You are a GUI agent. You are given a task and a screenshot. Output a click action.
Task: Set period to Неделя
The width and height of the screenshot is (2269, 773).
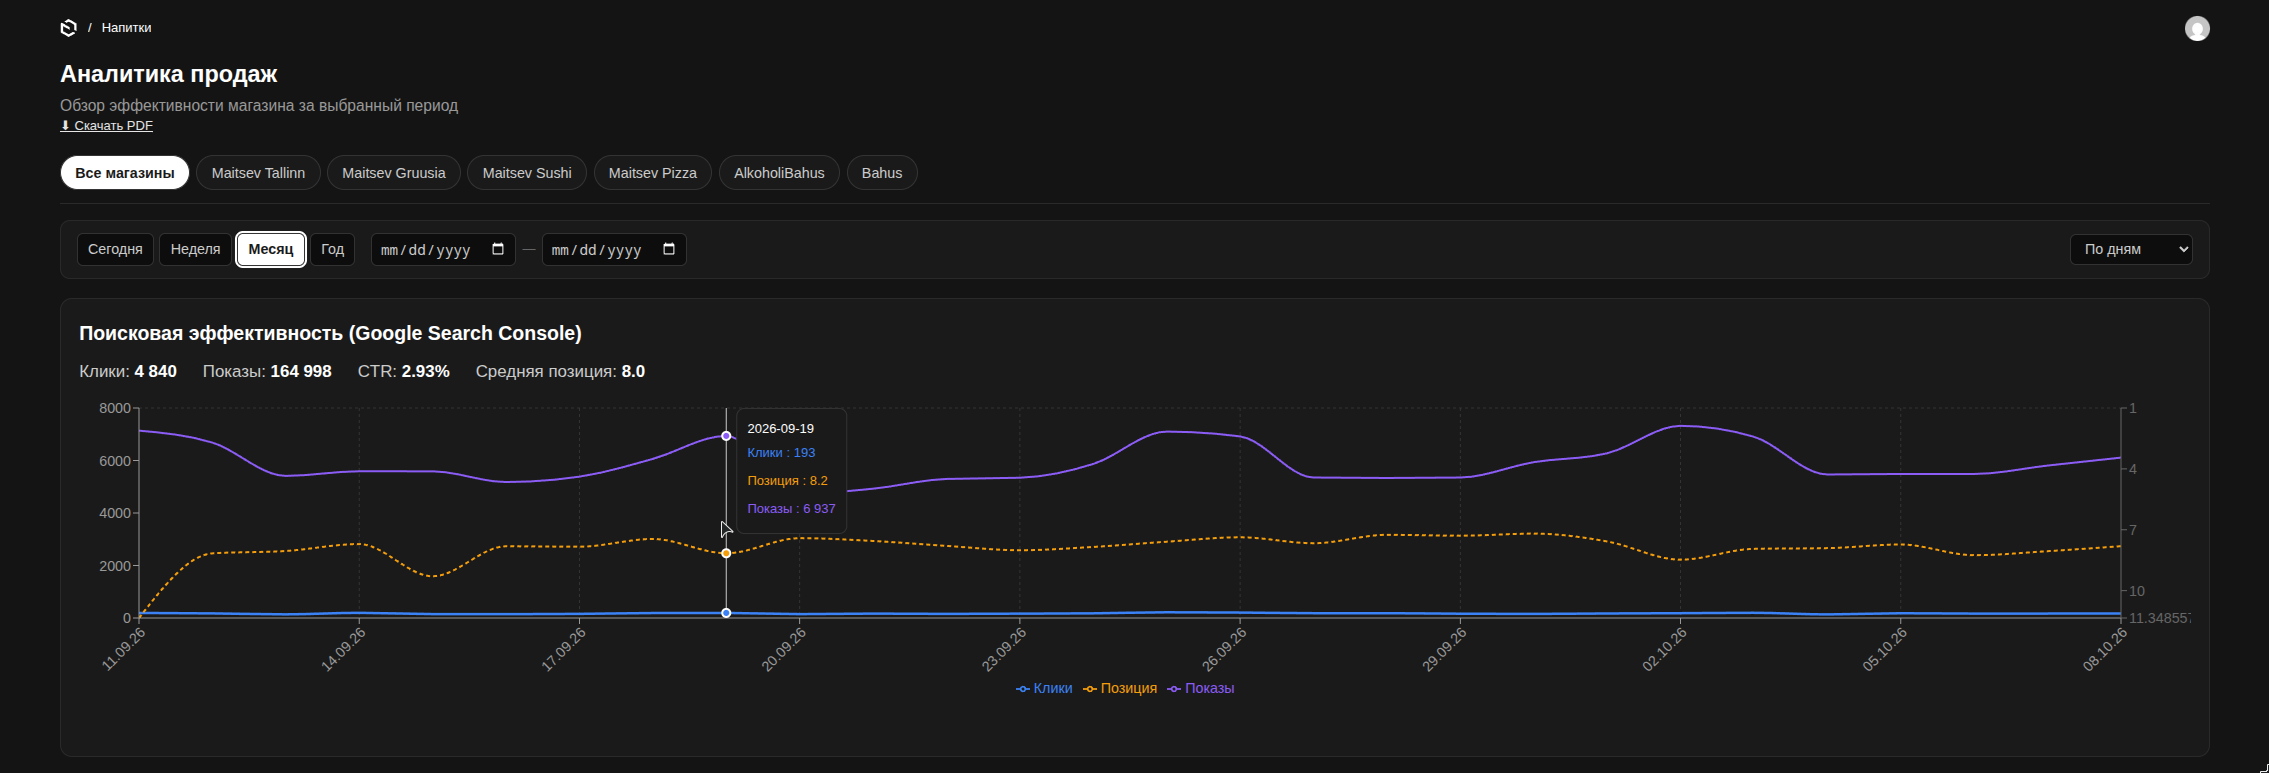[x=195, y=249]
